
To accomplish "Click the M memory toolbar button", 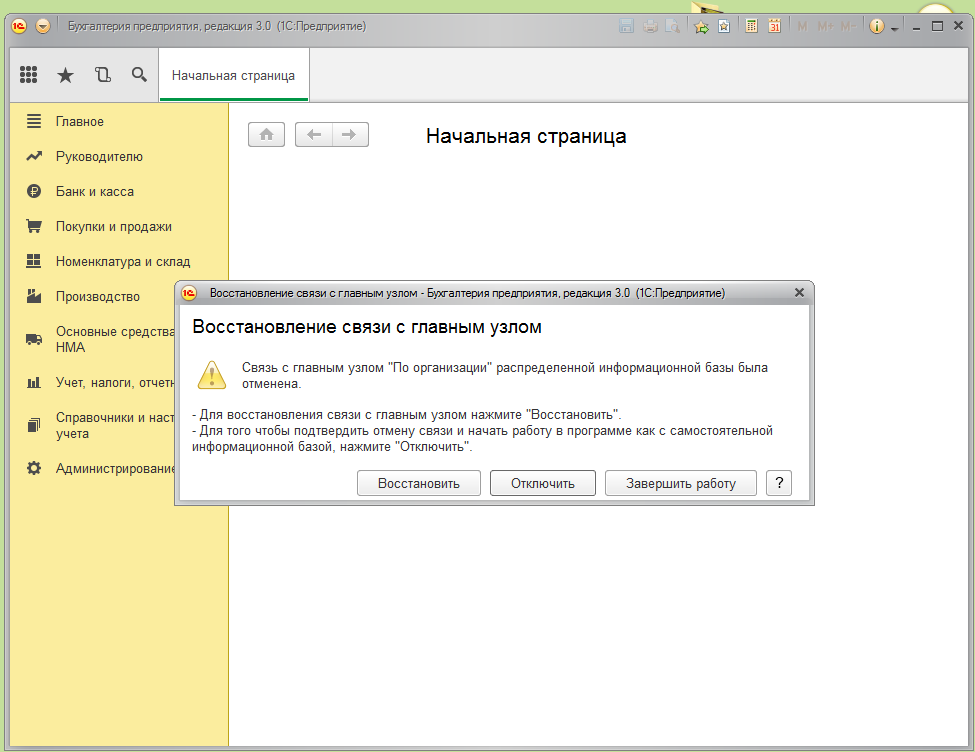I will point(802,26).
